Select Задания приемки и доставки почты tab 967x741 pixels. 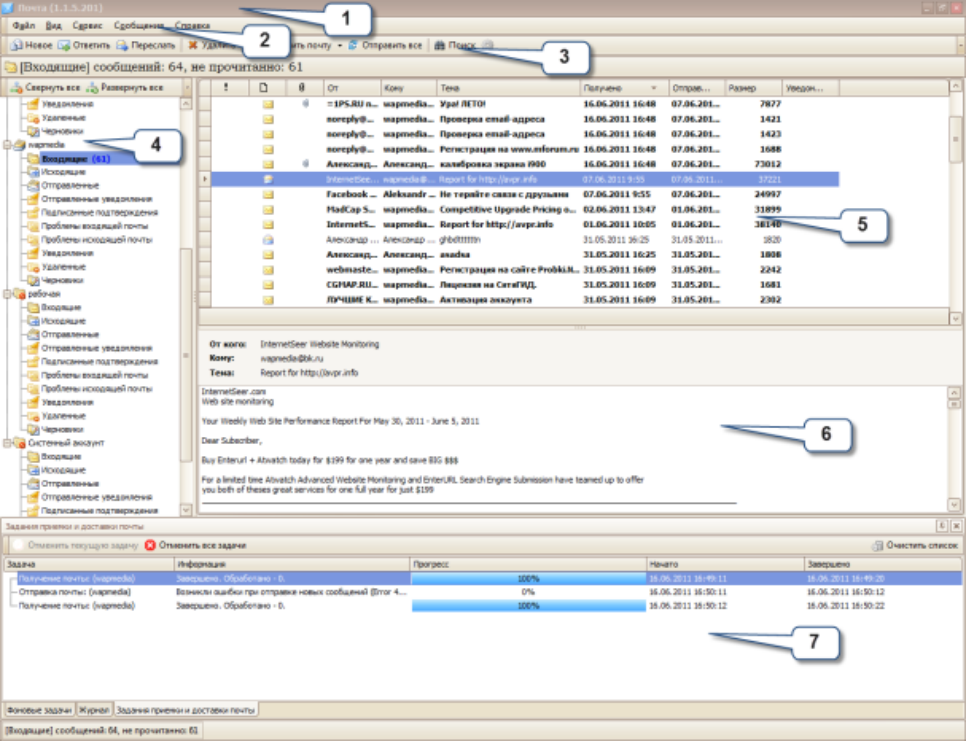click(x=186, y=710)
